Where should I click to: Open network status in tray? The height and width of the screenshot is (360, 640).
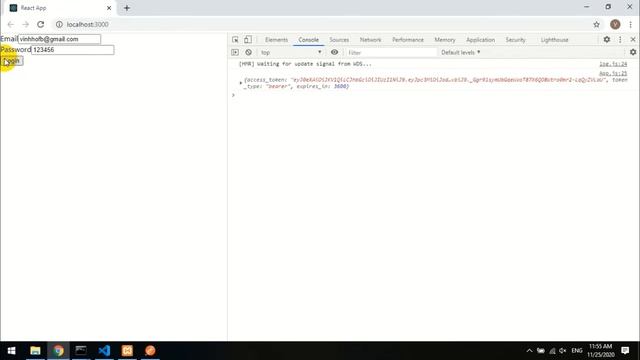(x=552, y=351)
